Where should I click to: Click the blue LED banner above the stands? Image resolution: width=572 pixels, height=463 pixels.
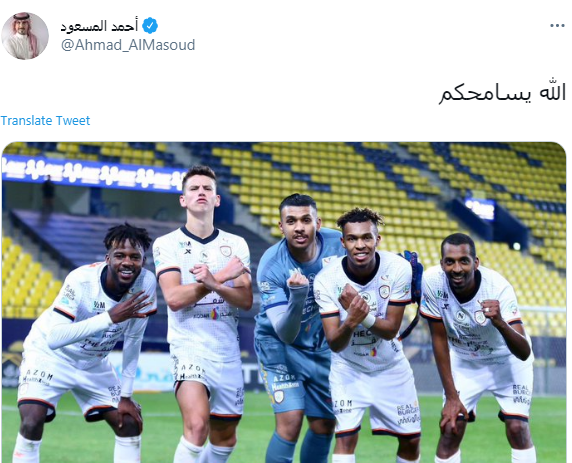[x=93, y=171]
